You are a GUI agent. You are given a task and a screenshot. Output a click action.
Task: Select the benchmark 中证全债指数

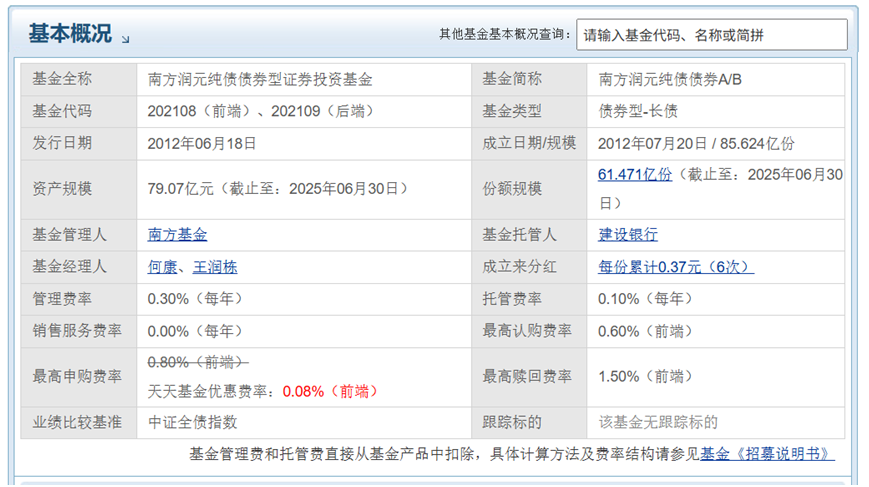pos(192,423)
